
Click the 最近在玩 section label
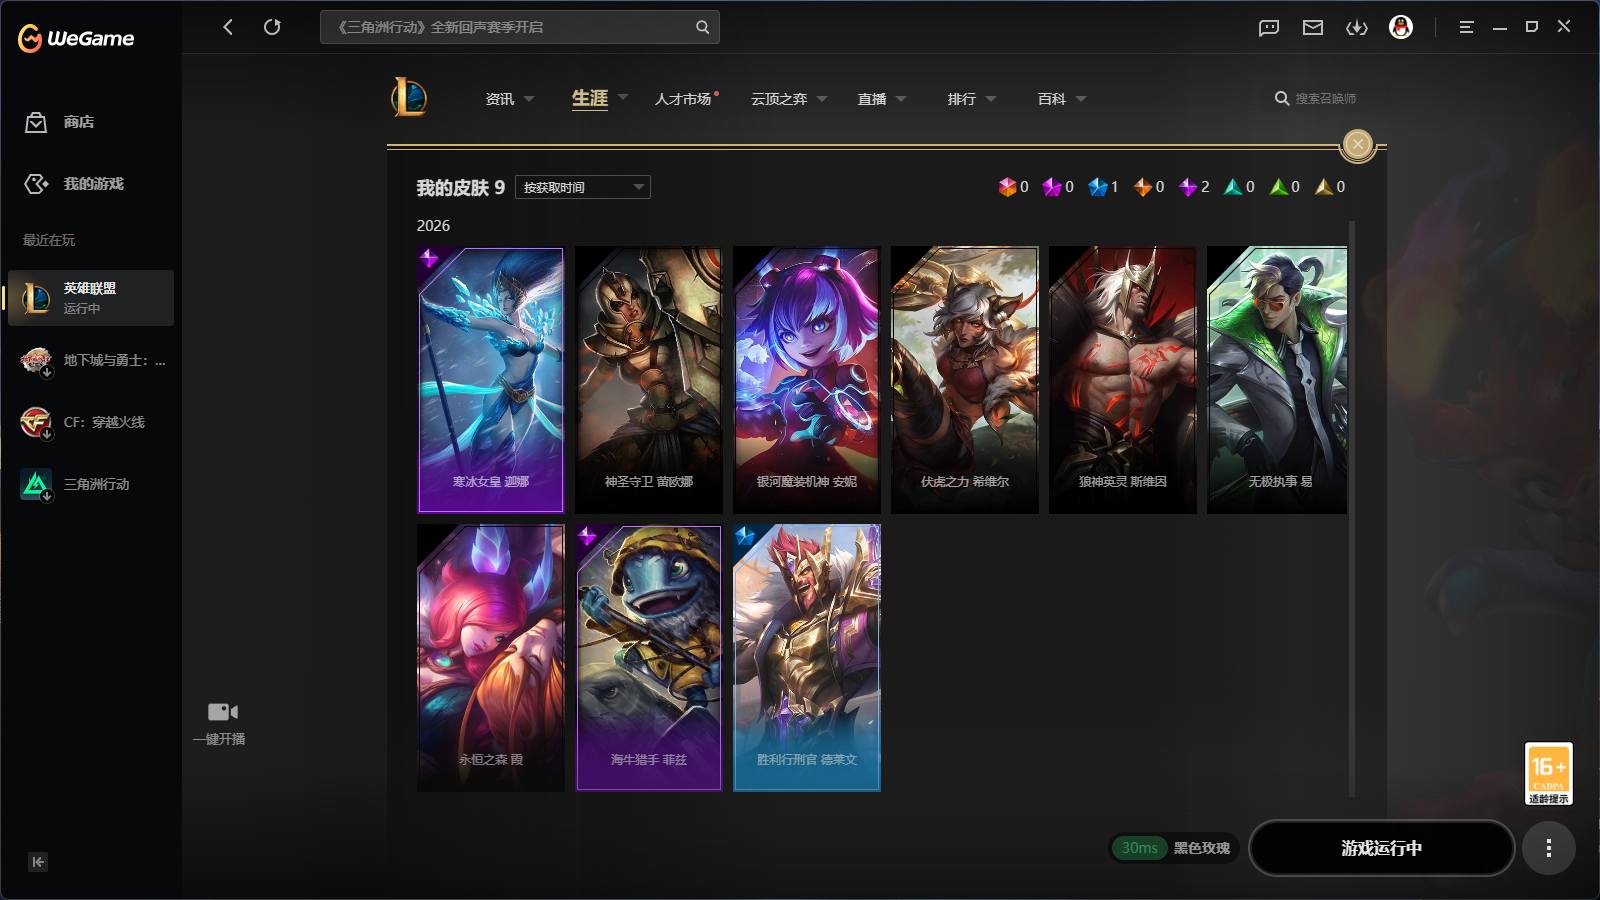(49, 240)
